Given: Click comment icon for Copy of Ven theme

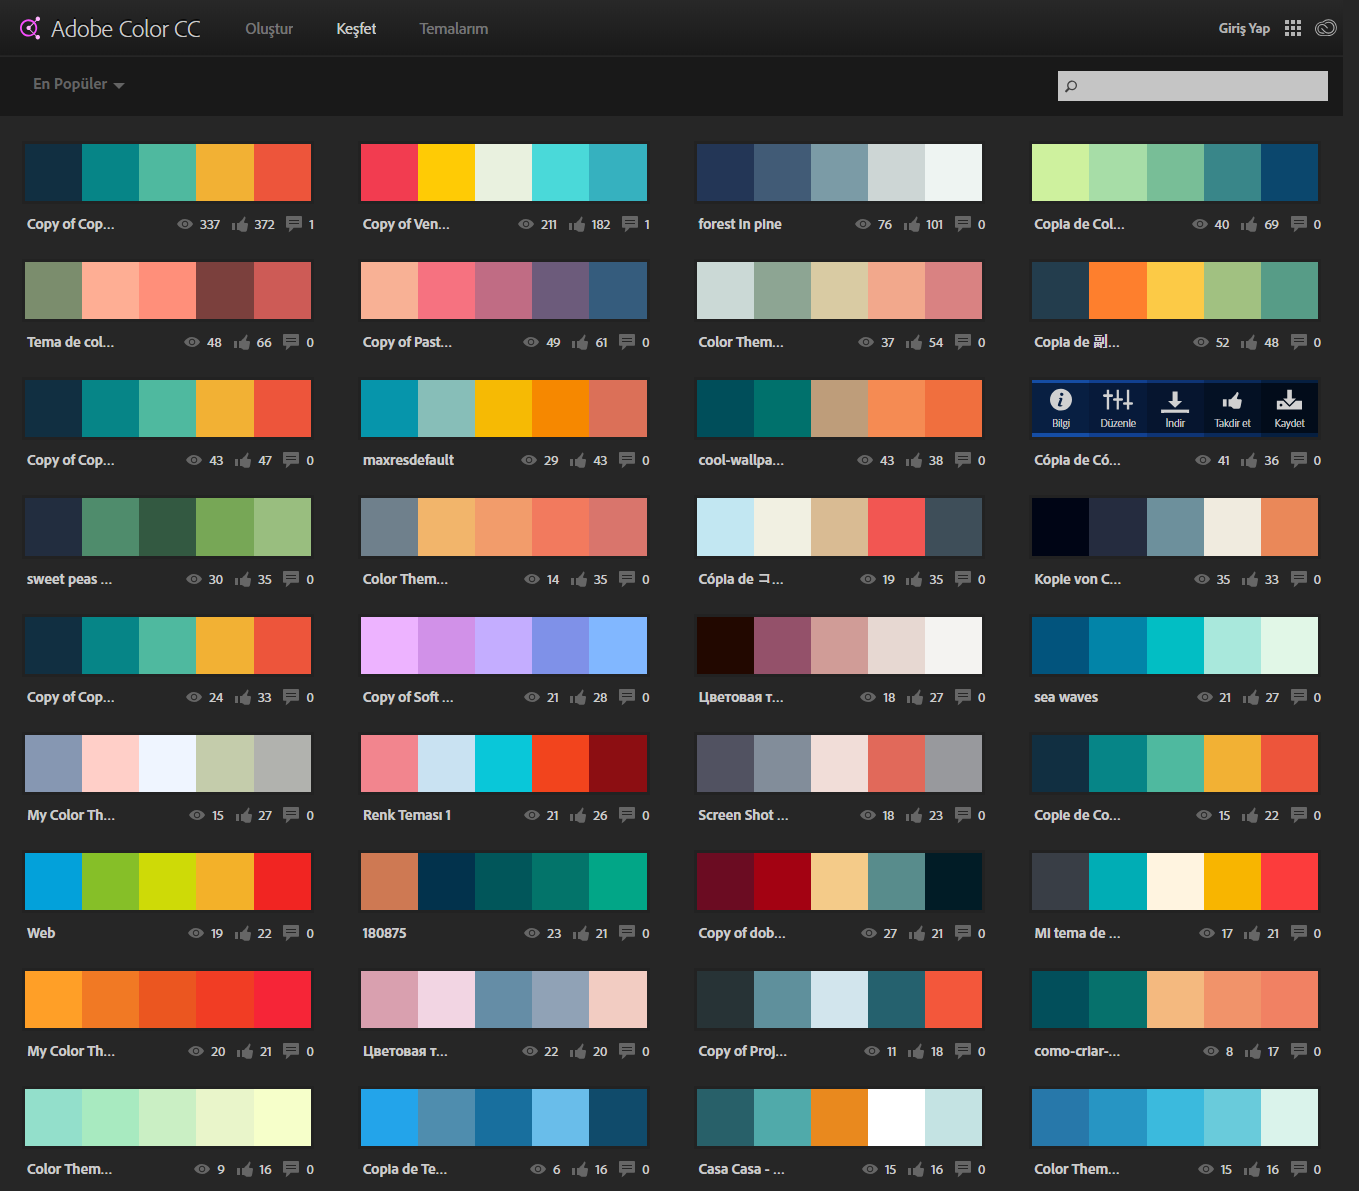Looking at the screenshot, I should [x=630, y=224].
